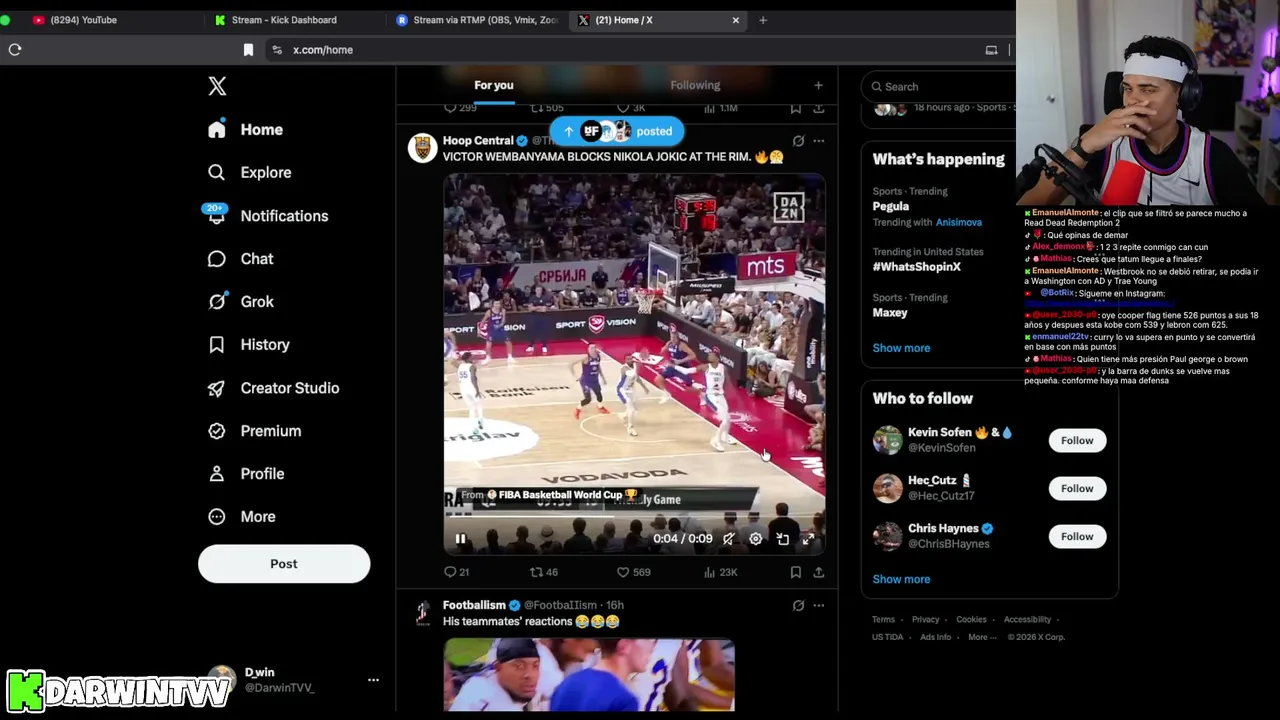Switch to the For you tab

(x=494, y=85)
